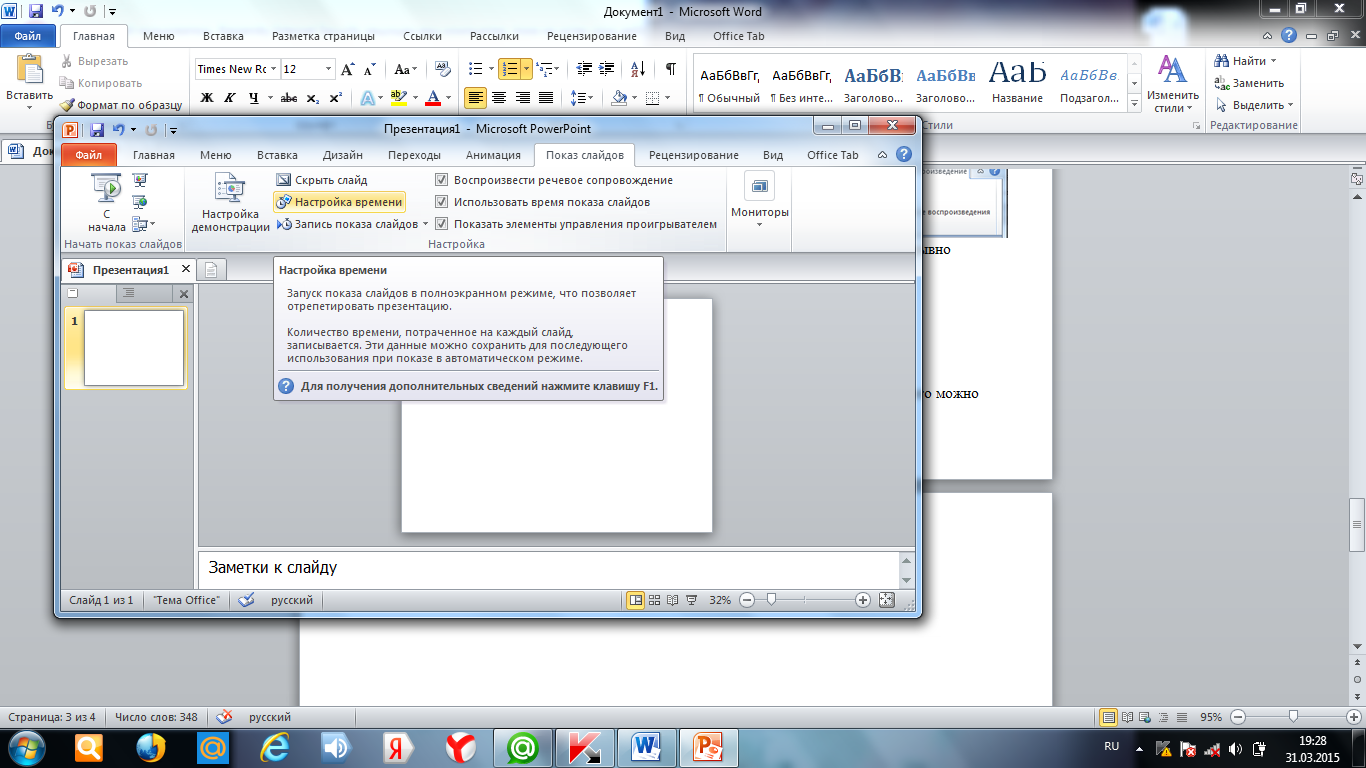Click Word bullet list button
The width and height of the screenshot is (1366, 768).
(476, 69)
